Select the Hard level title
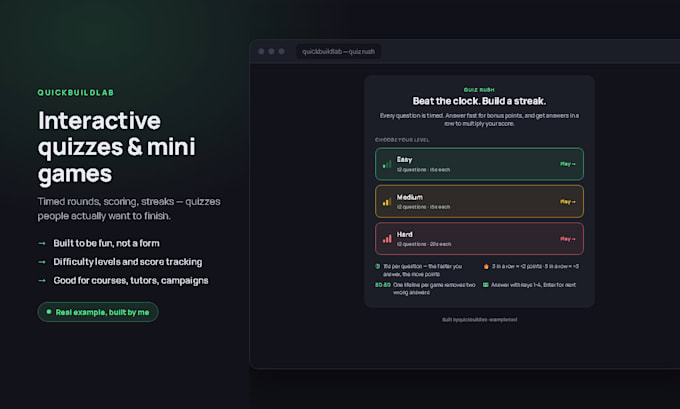The height and width of the screenshot is (409, 680). pos(405,234)
